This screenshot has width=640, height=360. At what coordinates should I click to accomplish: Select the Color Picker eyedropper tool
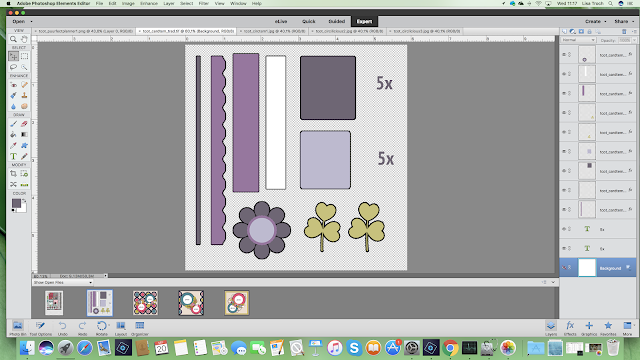pos(13,145)
